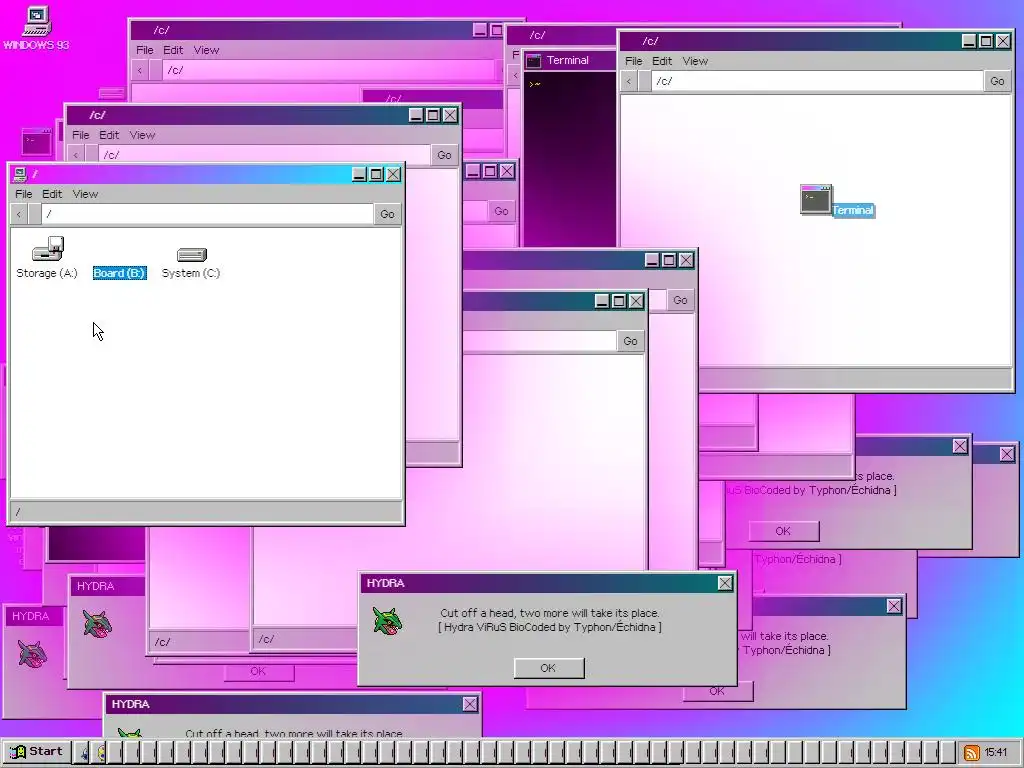
Task: Focus path field of /c/ window directly behind '/' window
Action: pyautogui.click(x=264, y=155)
